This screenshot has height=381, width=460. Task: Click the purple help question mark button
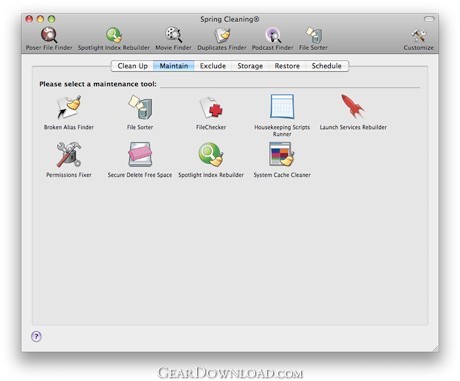point(36,336)
